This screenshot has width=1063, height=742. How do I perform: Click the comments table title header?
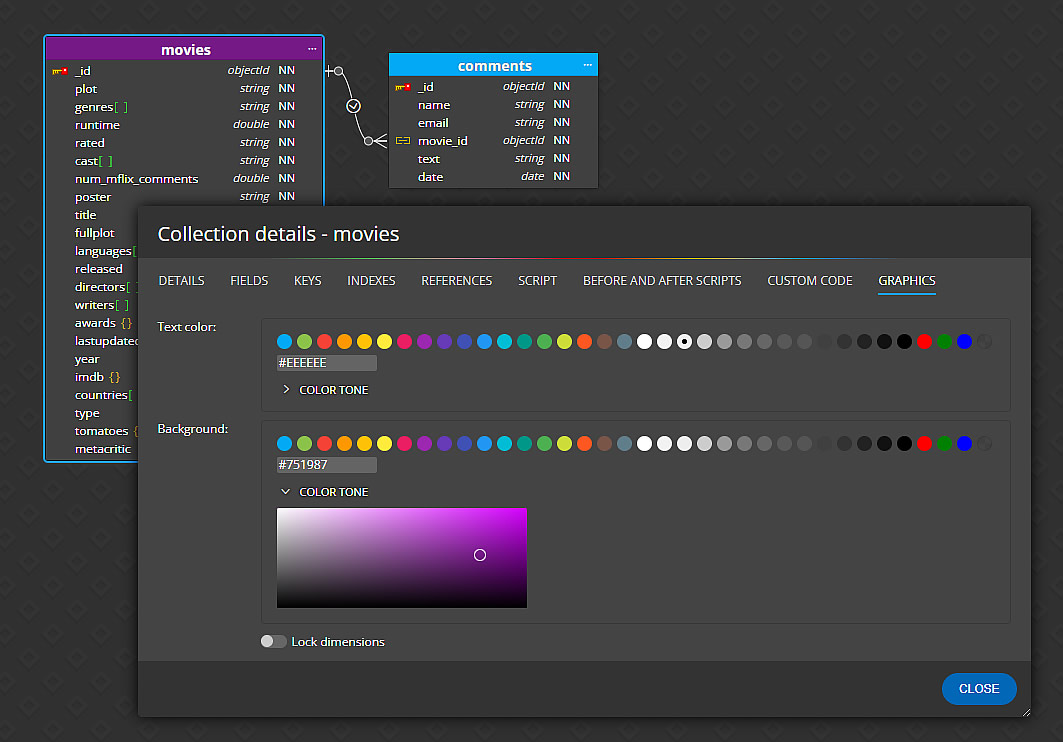pos(493,66)
